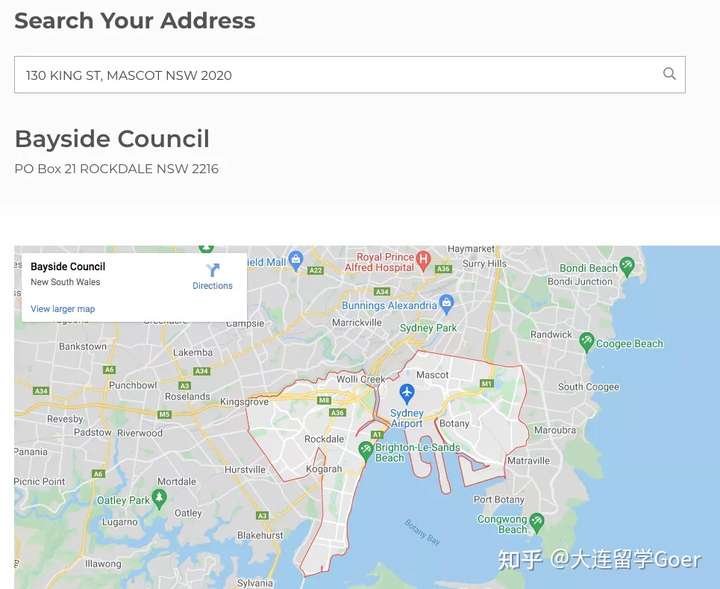Viewport: 720px width, 589px height.
Task: Select the Coogee Beach pin
Action: click(586, 342)
